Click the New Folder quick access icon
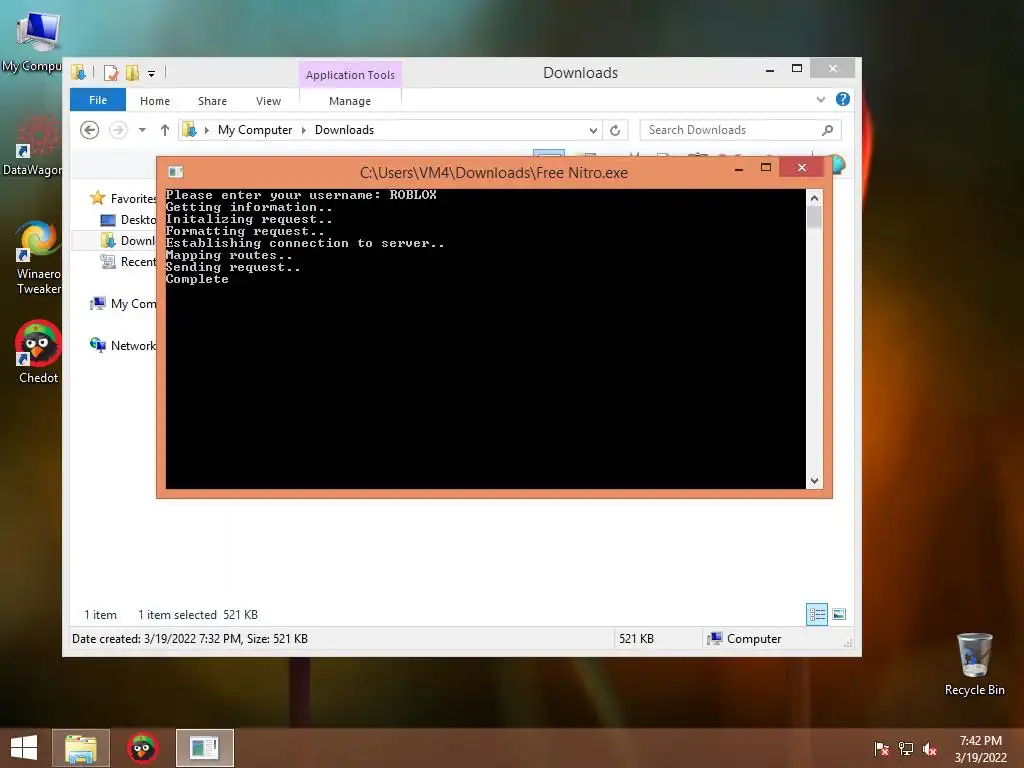 tap(133, 72)
